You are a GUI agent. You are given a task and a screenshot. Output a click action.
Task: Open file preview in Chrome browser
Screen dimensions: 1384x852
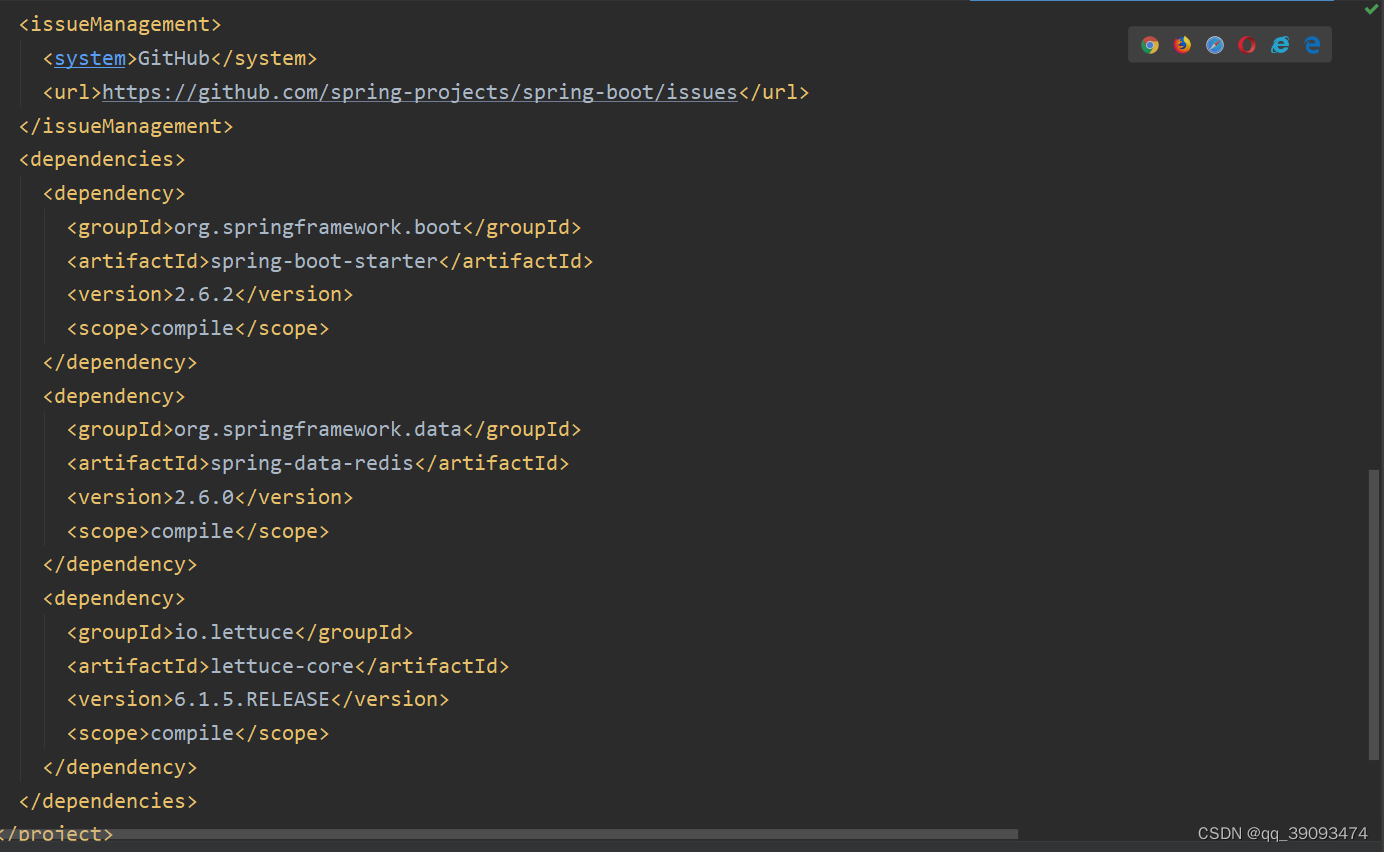(1150, 45)
